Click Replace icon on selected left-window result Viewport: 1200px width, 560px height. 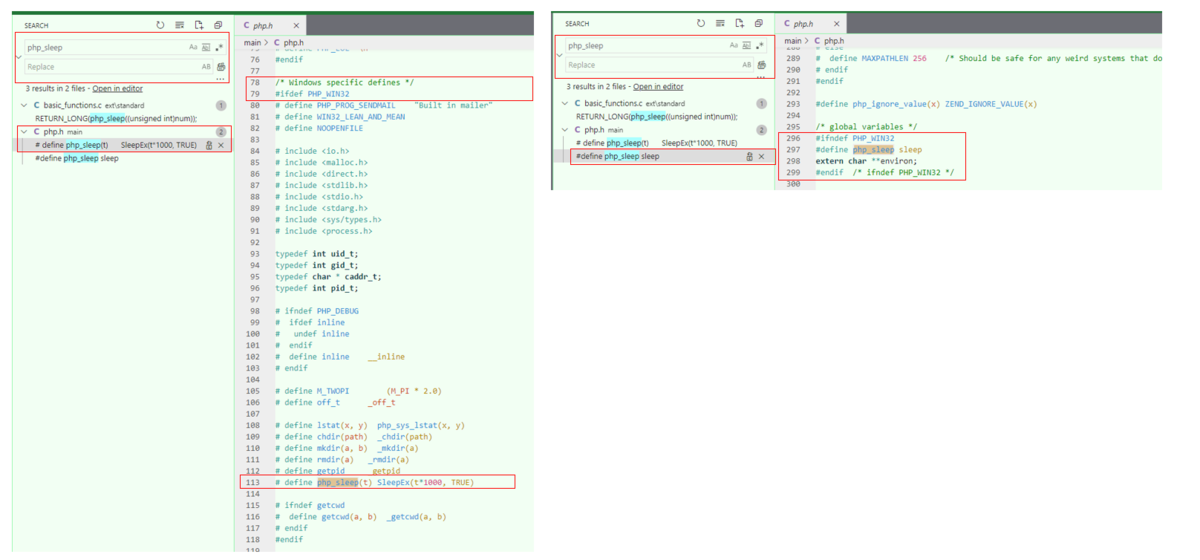tap(208, 145)
